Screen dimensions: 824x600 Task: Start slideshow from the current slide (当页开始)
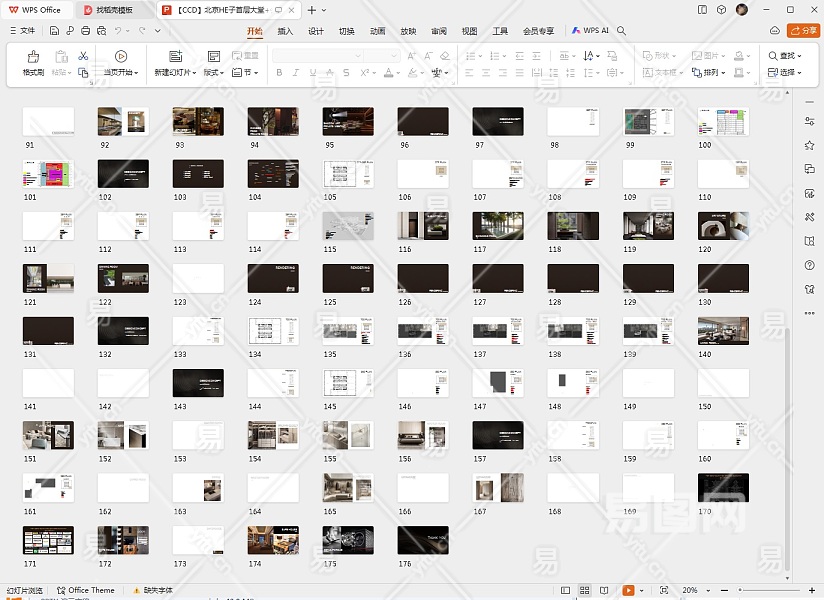coord(121,57)
